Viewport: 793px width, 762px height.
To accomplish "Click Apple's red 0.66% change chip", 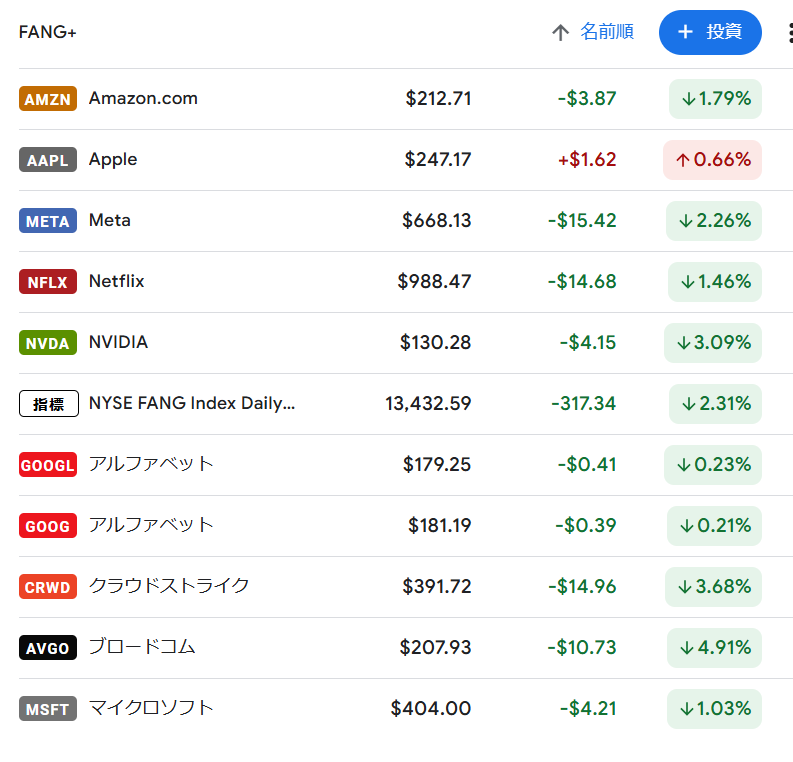I will 712,160.
